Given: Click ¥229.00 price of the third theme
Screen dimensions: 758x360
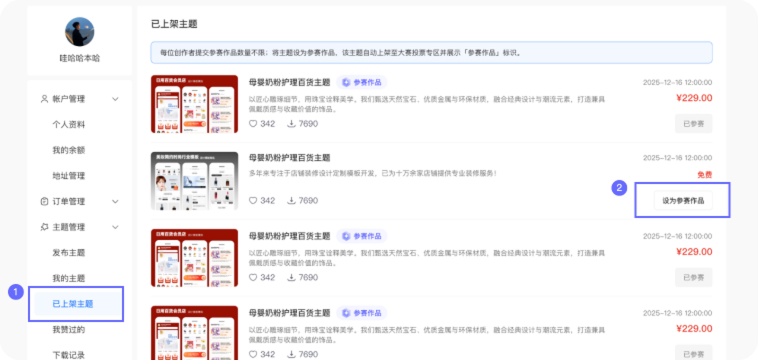Looking at the screenshot, I should (694, 252).
